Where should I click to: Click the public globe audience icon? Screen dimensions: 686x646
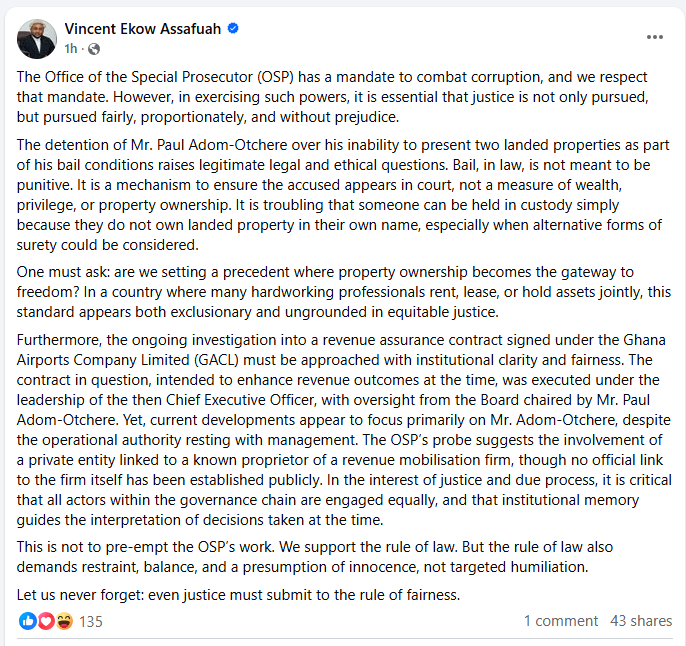tap(94, 49)
